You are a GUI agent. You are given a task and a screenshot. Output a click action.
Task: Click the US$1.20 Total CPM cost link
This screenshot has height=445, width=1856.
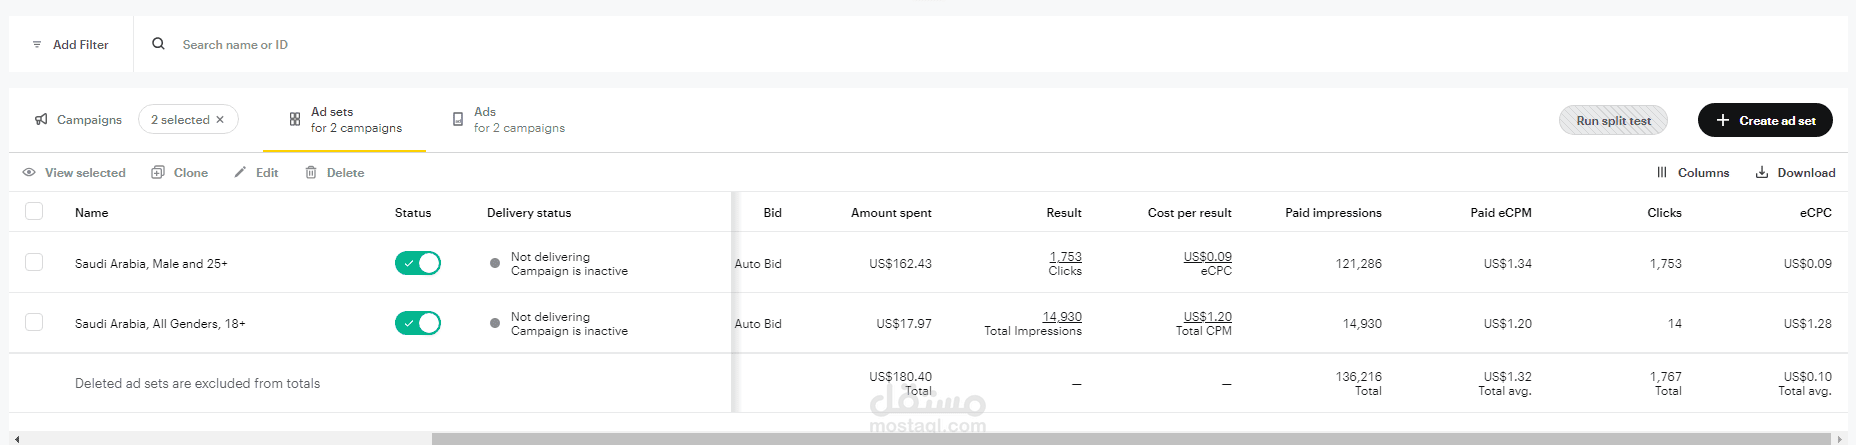pyautogui.click(x=1208, y=317)
